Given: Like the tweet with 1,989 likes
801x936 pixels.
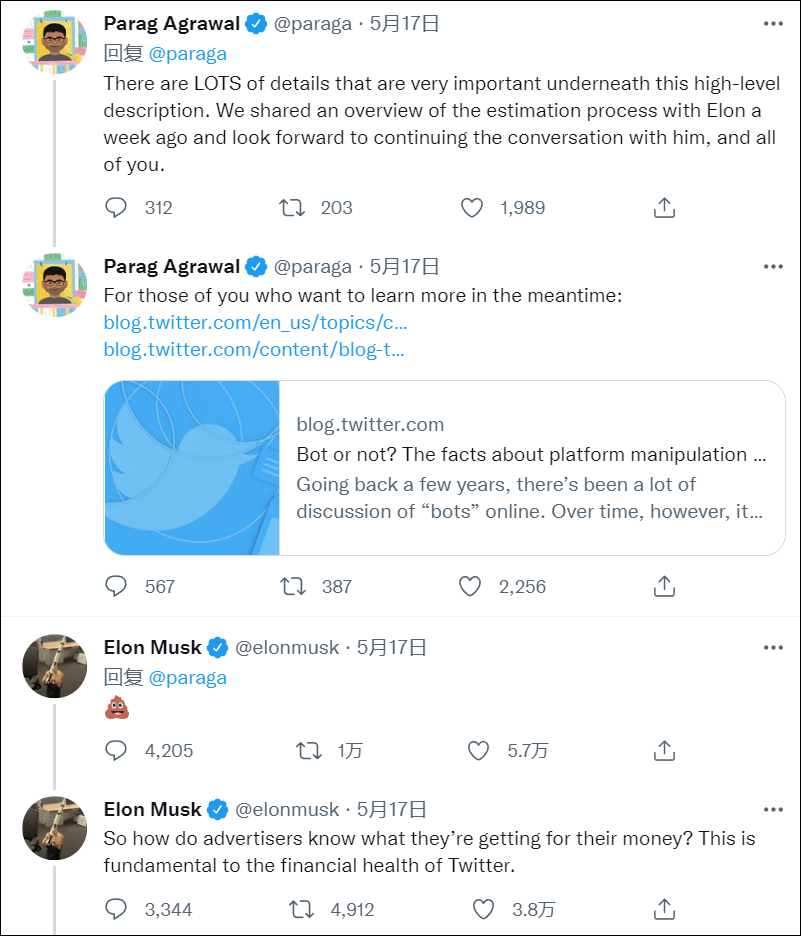Looking at the screenshot, I should point(472,207).
